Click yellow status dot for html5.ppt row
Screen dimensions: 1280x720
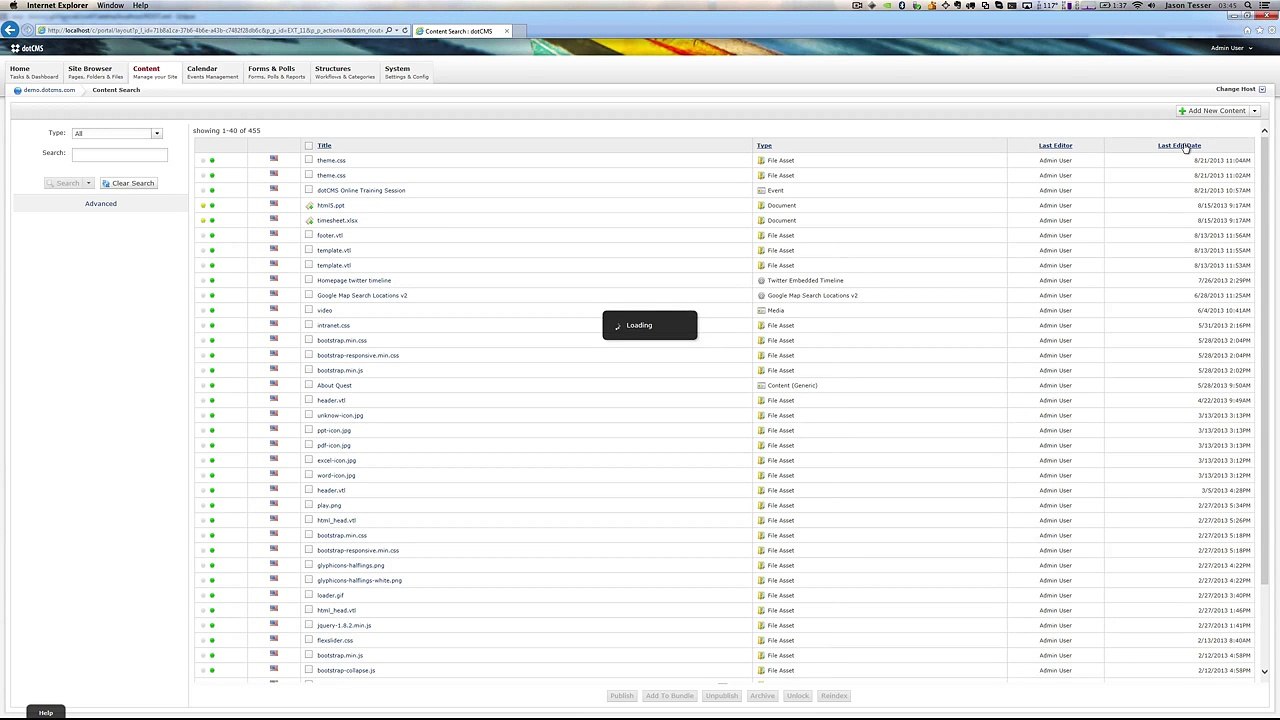tap(203, 205)
